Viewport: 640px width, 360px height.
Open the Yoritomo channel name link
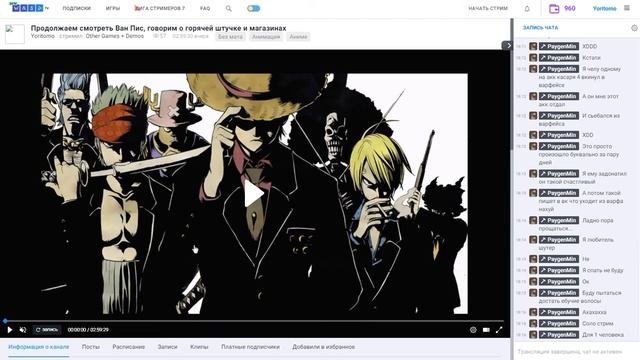click(43, 36)
